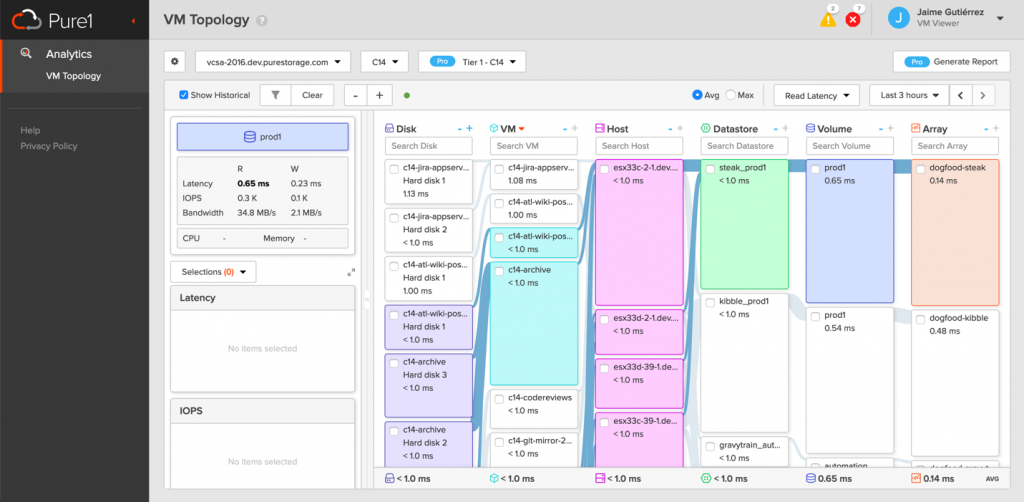The height and width of the screenshot is (502, 1024).
Task: Click in the Search VM field
Action: 534,146
